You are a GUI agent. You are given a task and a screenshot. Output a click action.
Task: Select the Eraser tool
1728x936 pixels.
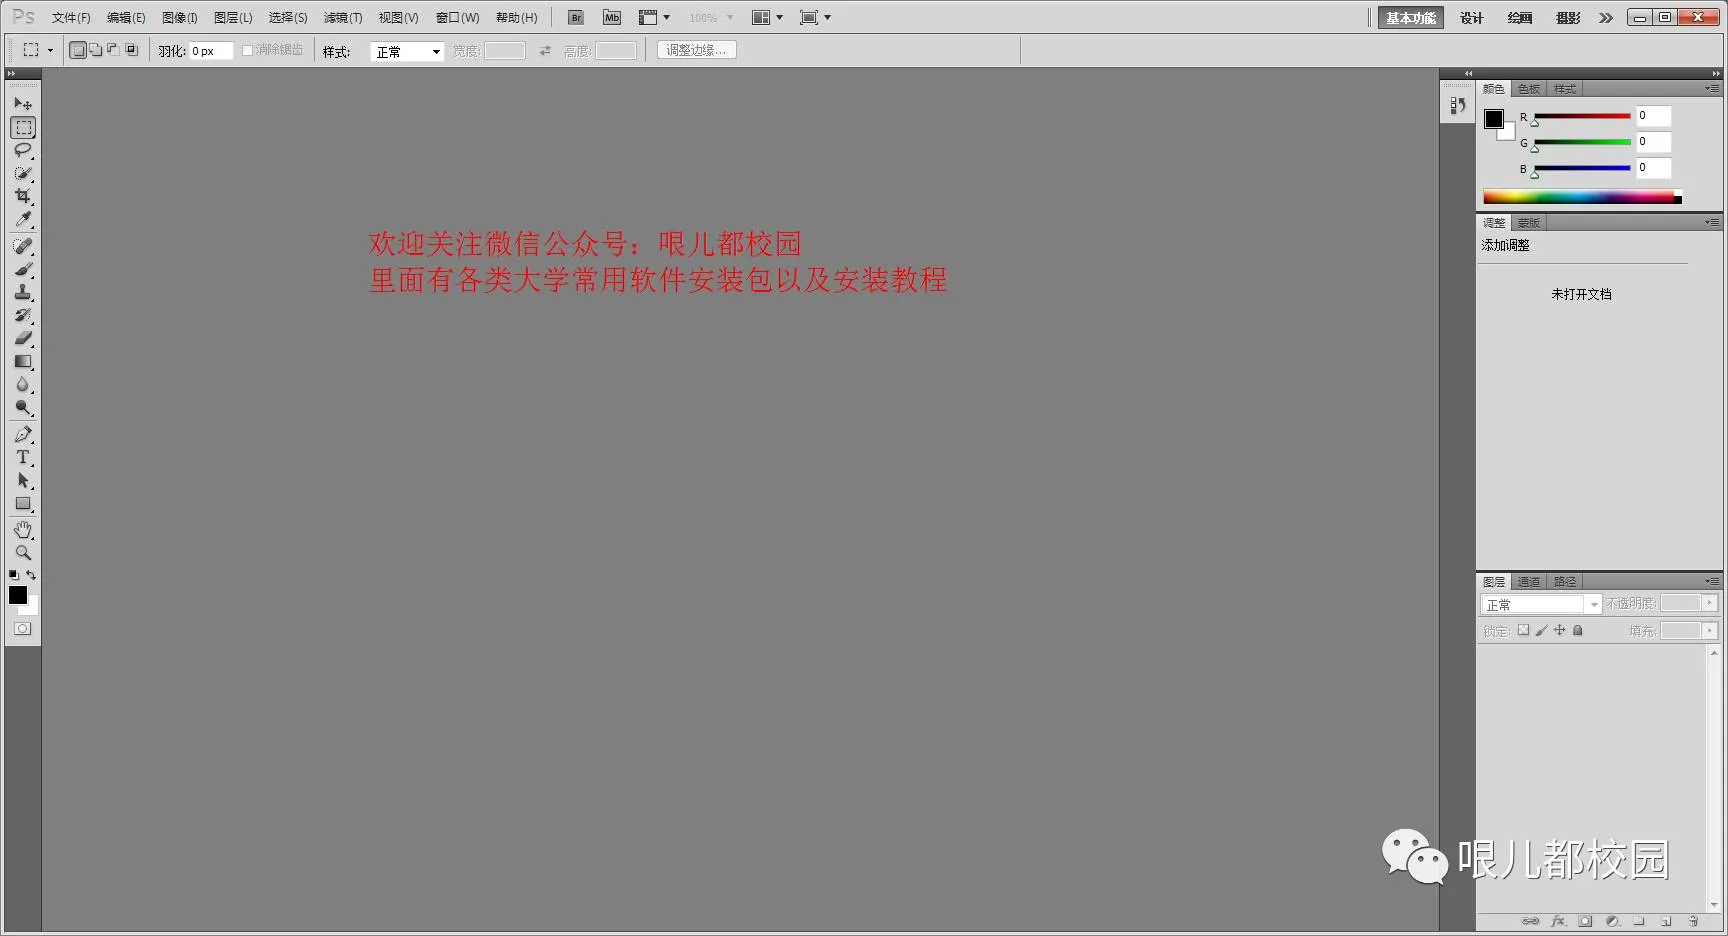point(23,338)
